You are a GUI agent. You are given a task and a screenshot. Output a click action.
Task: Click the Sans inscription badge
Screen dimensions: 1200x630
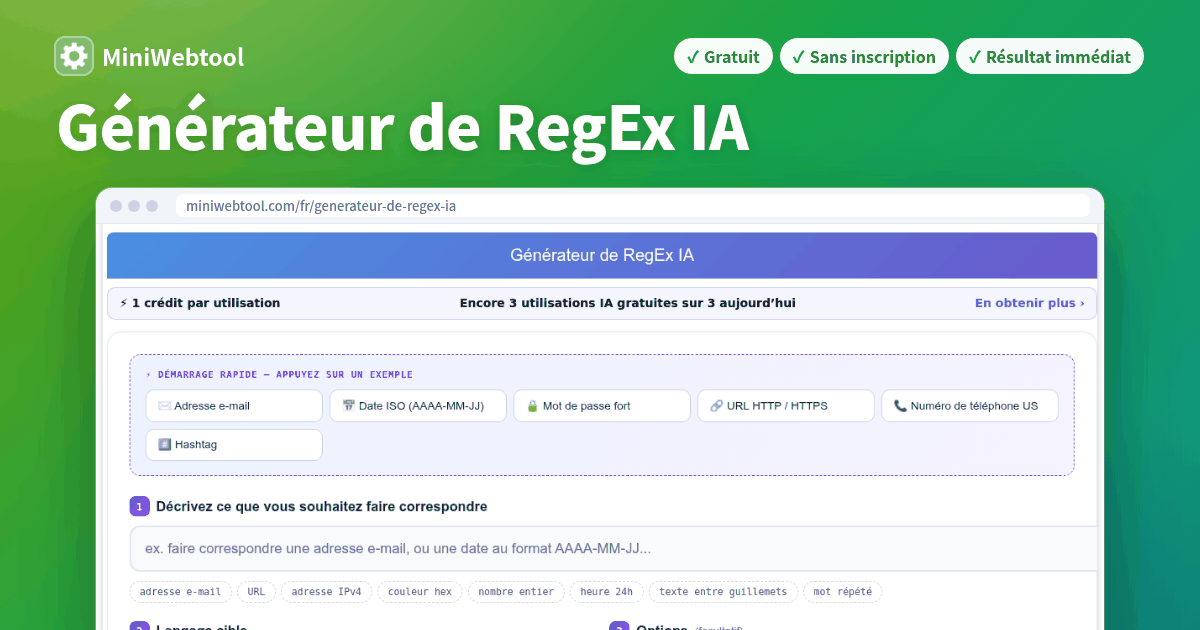864,57
